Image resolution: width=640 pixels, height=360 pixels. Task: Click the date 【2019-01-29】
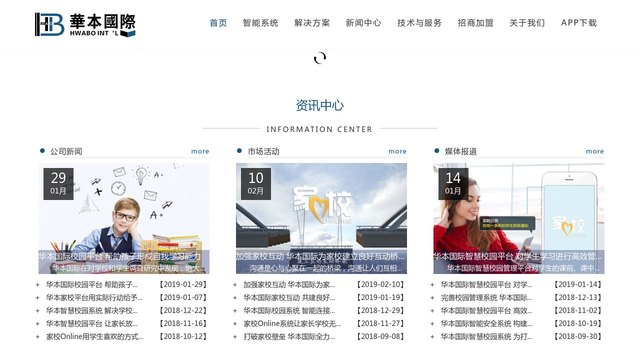[183, 284]
